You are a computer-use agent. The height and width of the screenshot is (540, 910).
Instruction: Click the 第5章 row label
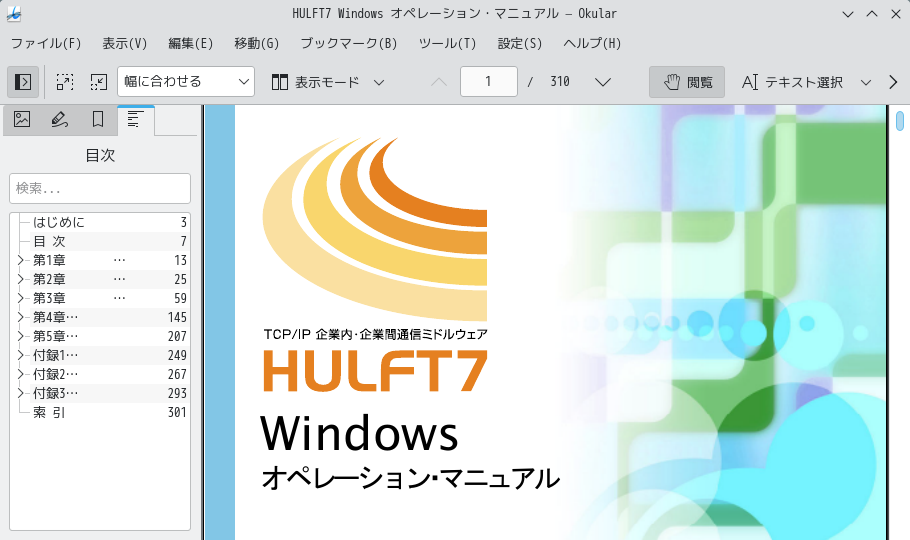pos(55,336)
